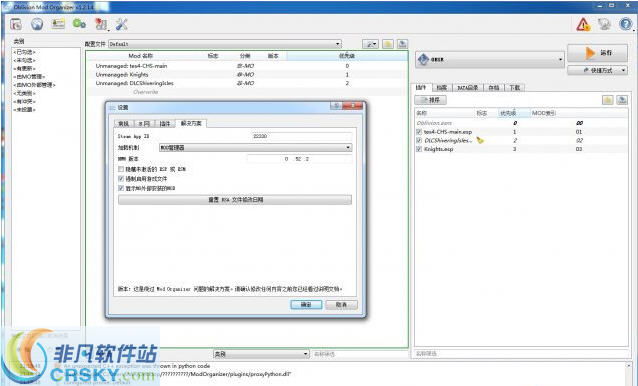This screenshot has height=386, width=638.
Task: Open the executable selector dropdown
Action: pyautogui.click(x=490, y=59)
